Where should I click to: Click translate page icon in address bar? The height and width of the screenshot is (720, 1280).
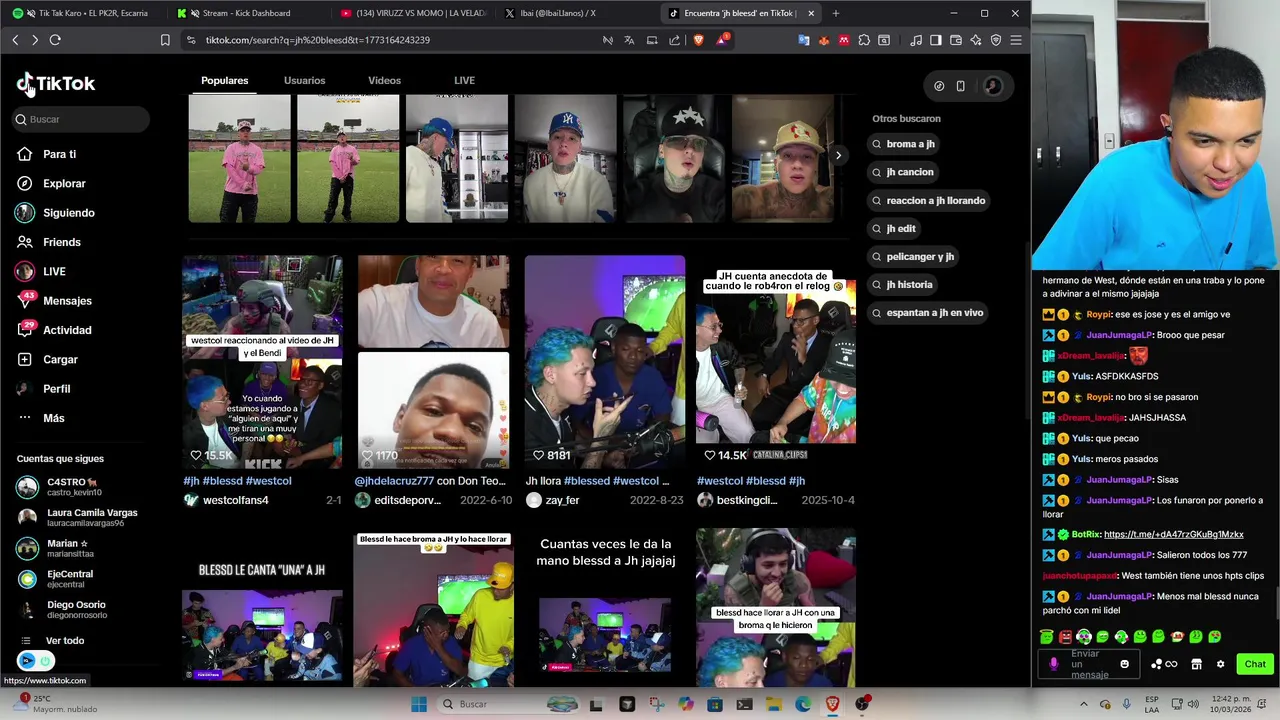(x=629, y=40)
